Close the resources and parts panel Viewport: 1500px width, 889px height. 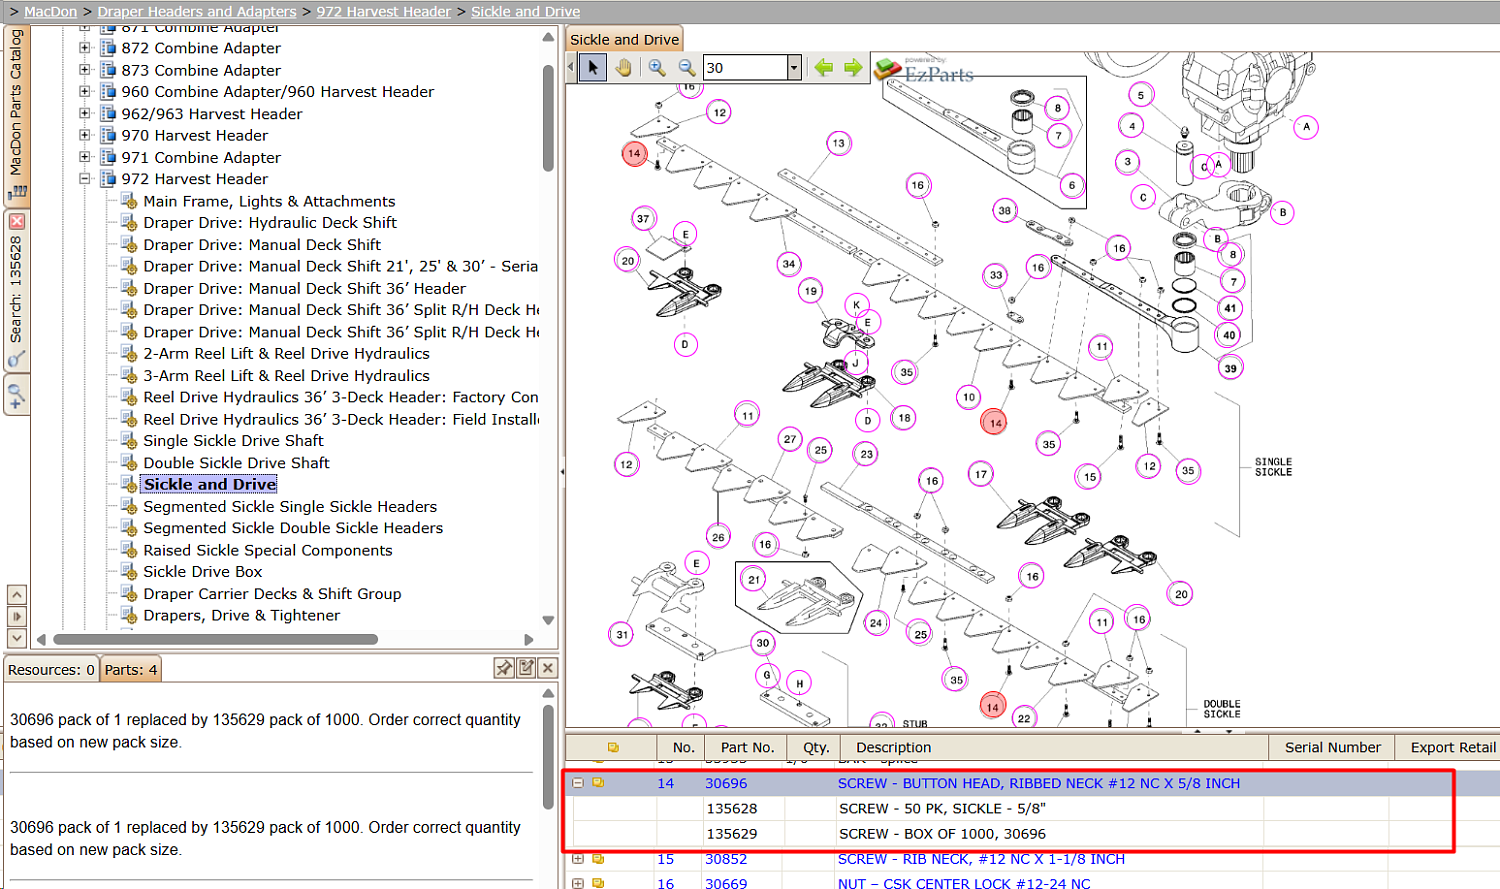(548, 668)
